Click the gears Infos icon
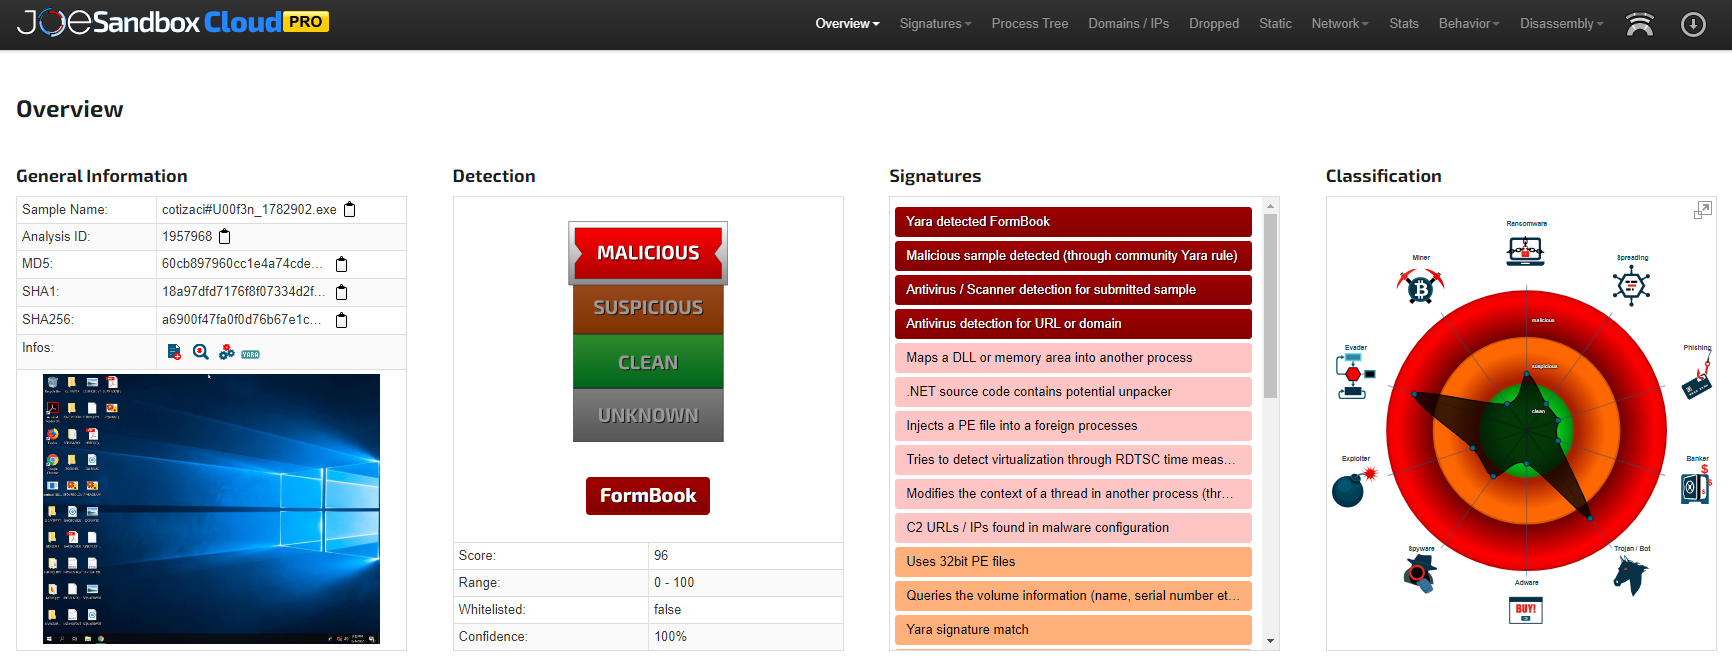 click(227, 352)
